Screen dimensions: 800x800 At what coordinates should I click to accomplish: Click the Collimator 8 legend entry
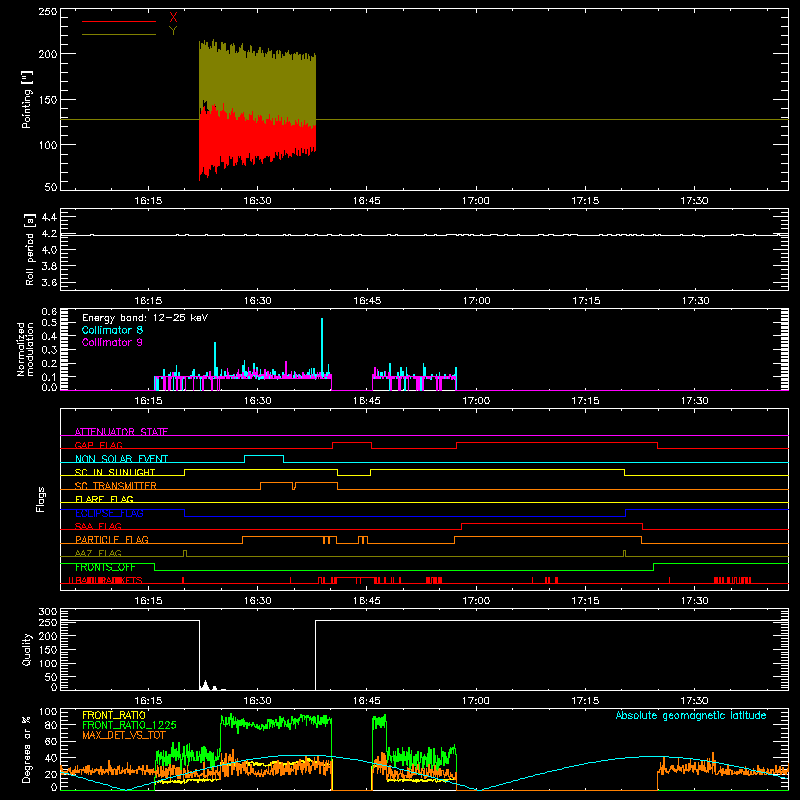(x=112, y=330)
